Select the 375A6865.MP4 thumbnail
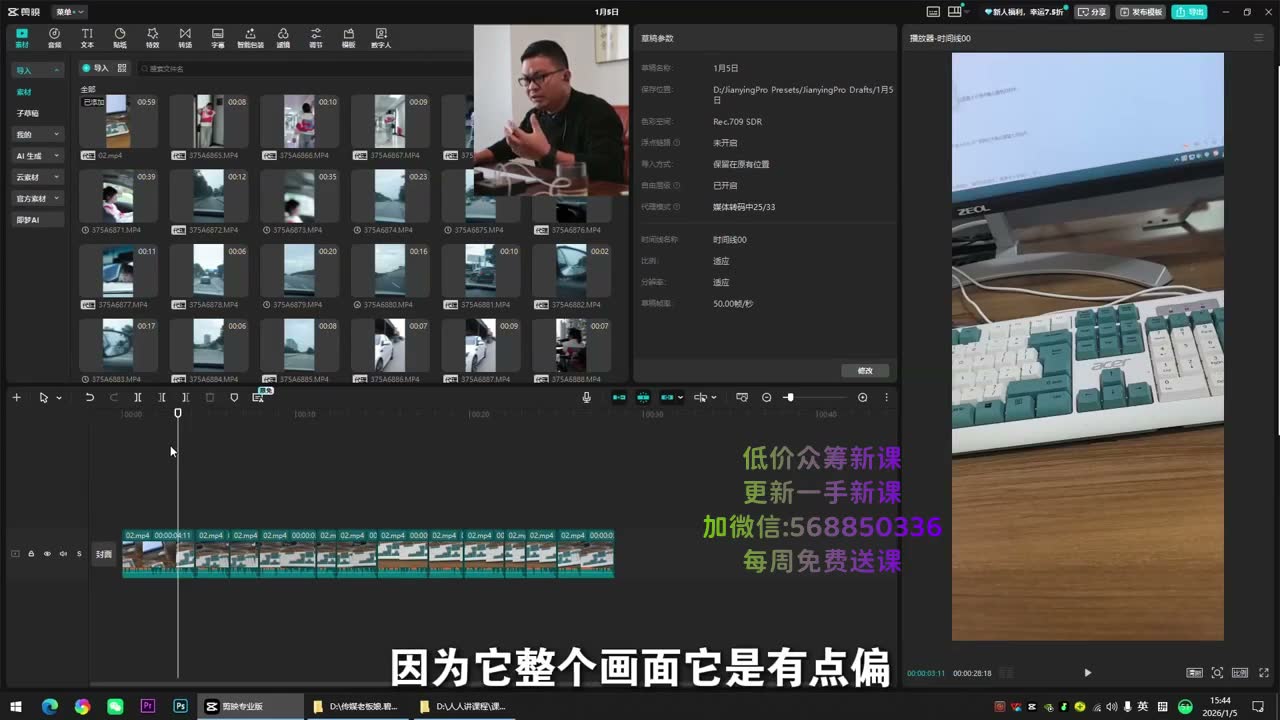1280x720 pixels. (x=208, y=121)
